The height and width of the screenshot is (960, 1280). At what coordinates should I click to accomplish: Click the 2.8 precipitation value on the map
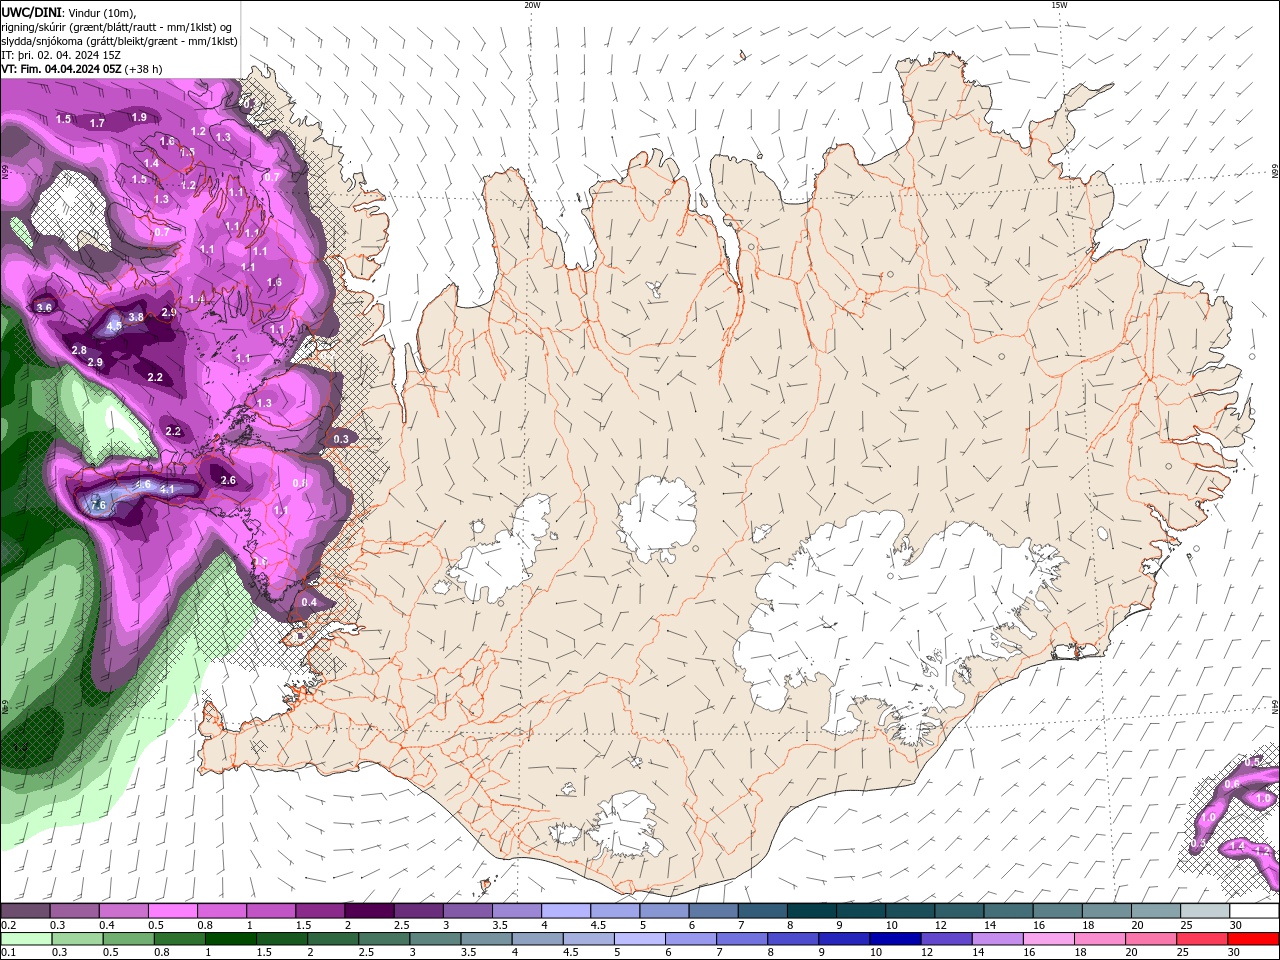(79, 350)
